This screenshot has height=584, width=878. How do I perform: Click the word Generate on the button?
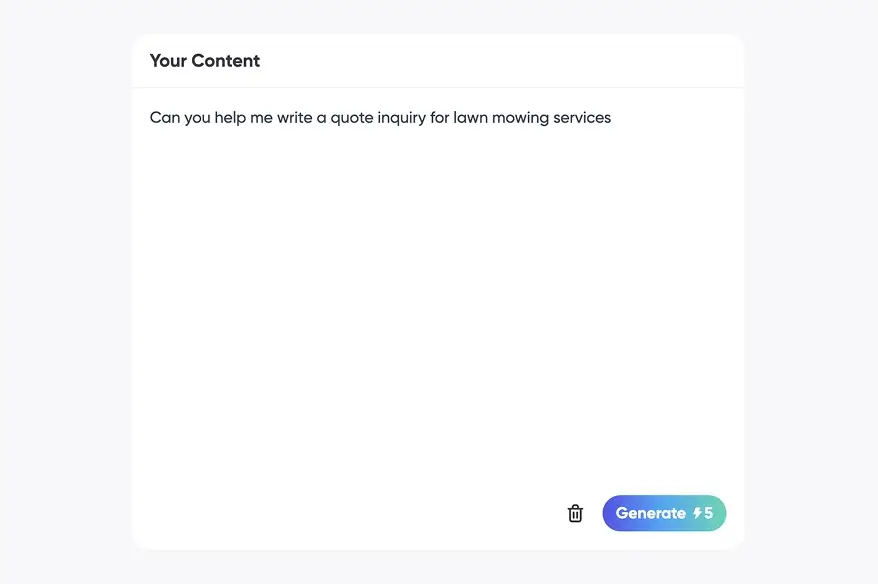(652, 513)
